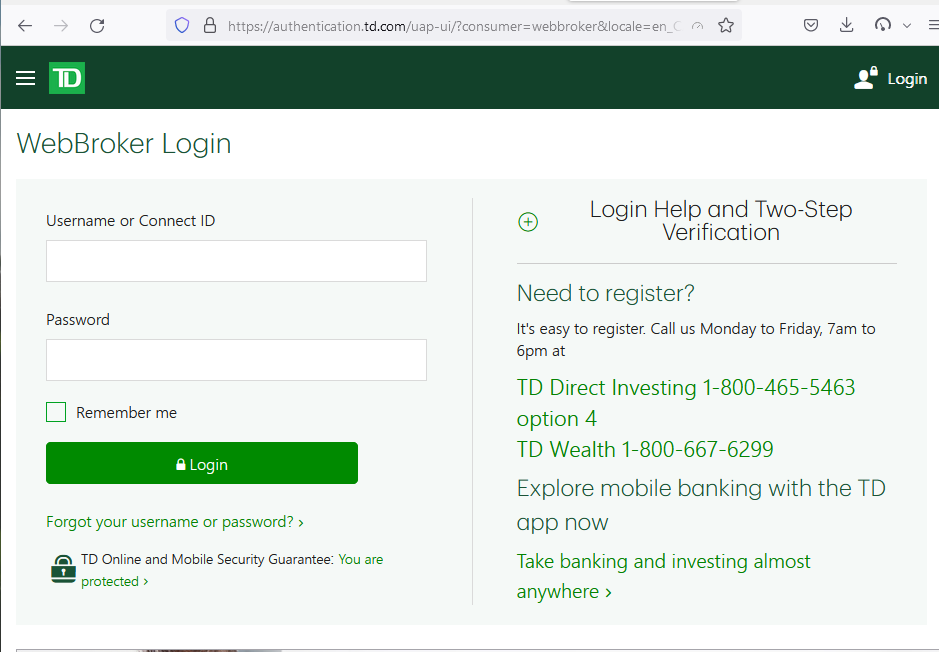The height and width of the screenshot is (652, 939).
Task: Toggle the Remember me checkbox
Action: (x=56, y=412)
